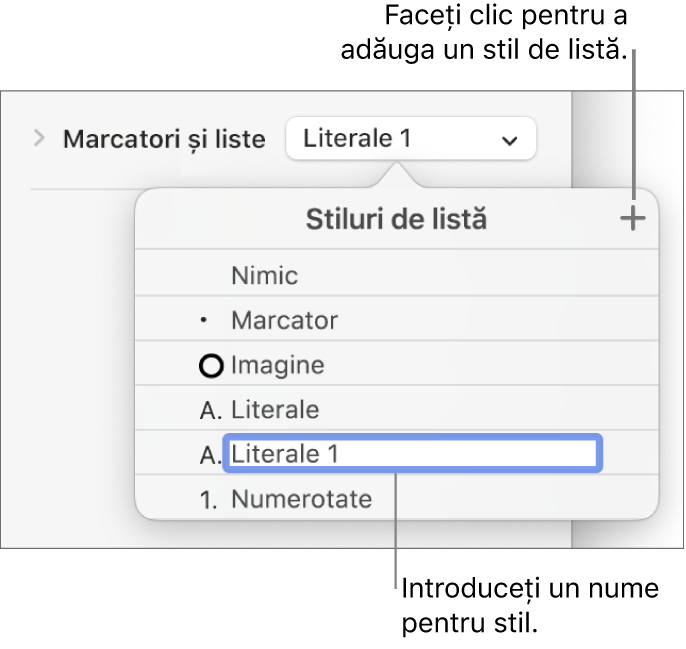Select the Literale list style
This screenshot has height=649, width=686.
pyautogui.click(x=396, y=409)
